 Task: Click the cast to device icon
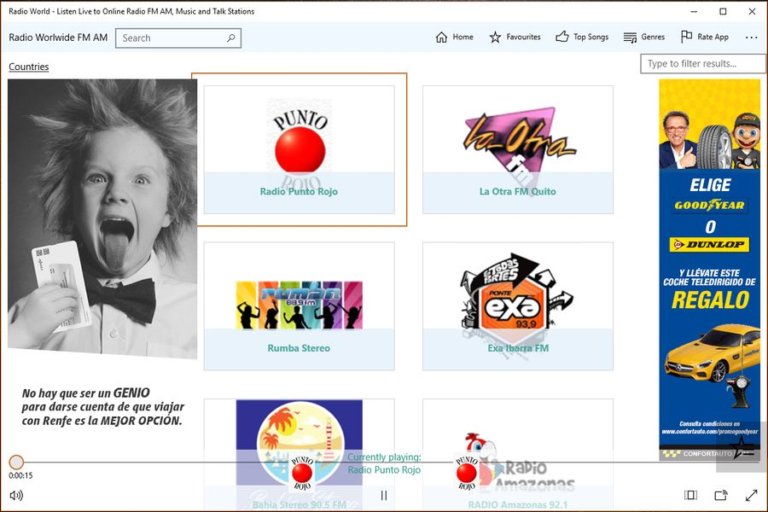tap(720, 495)
